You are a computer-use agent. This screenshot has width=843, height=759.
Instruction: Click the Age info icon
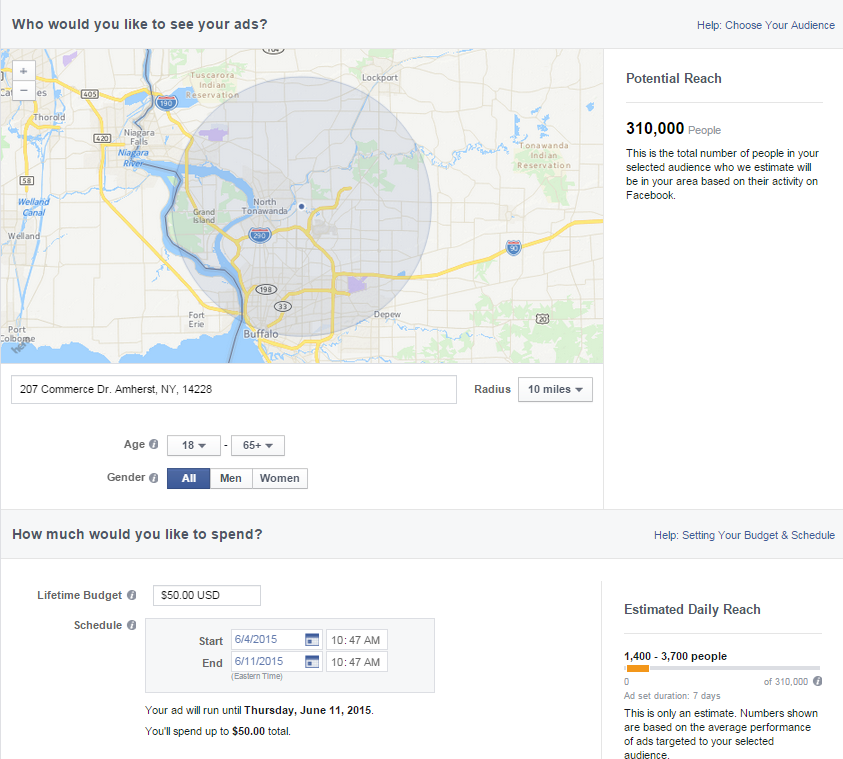tap(154, 445)
